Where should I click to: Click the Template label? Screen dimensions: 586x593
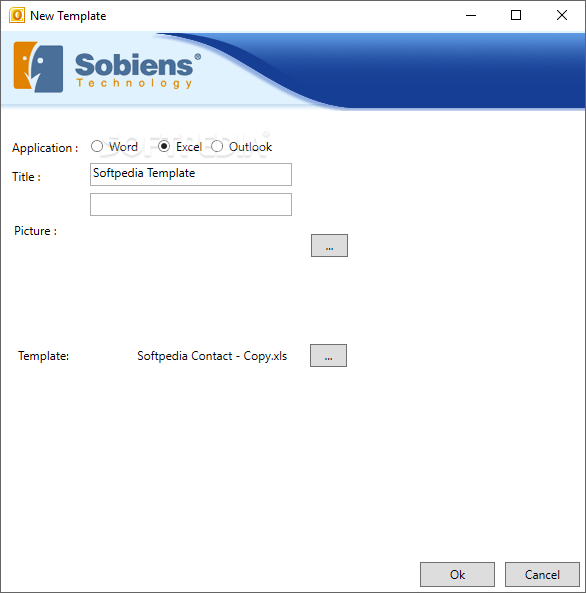44,356
